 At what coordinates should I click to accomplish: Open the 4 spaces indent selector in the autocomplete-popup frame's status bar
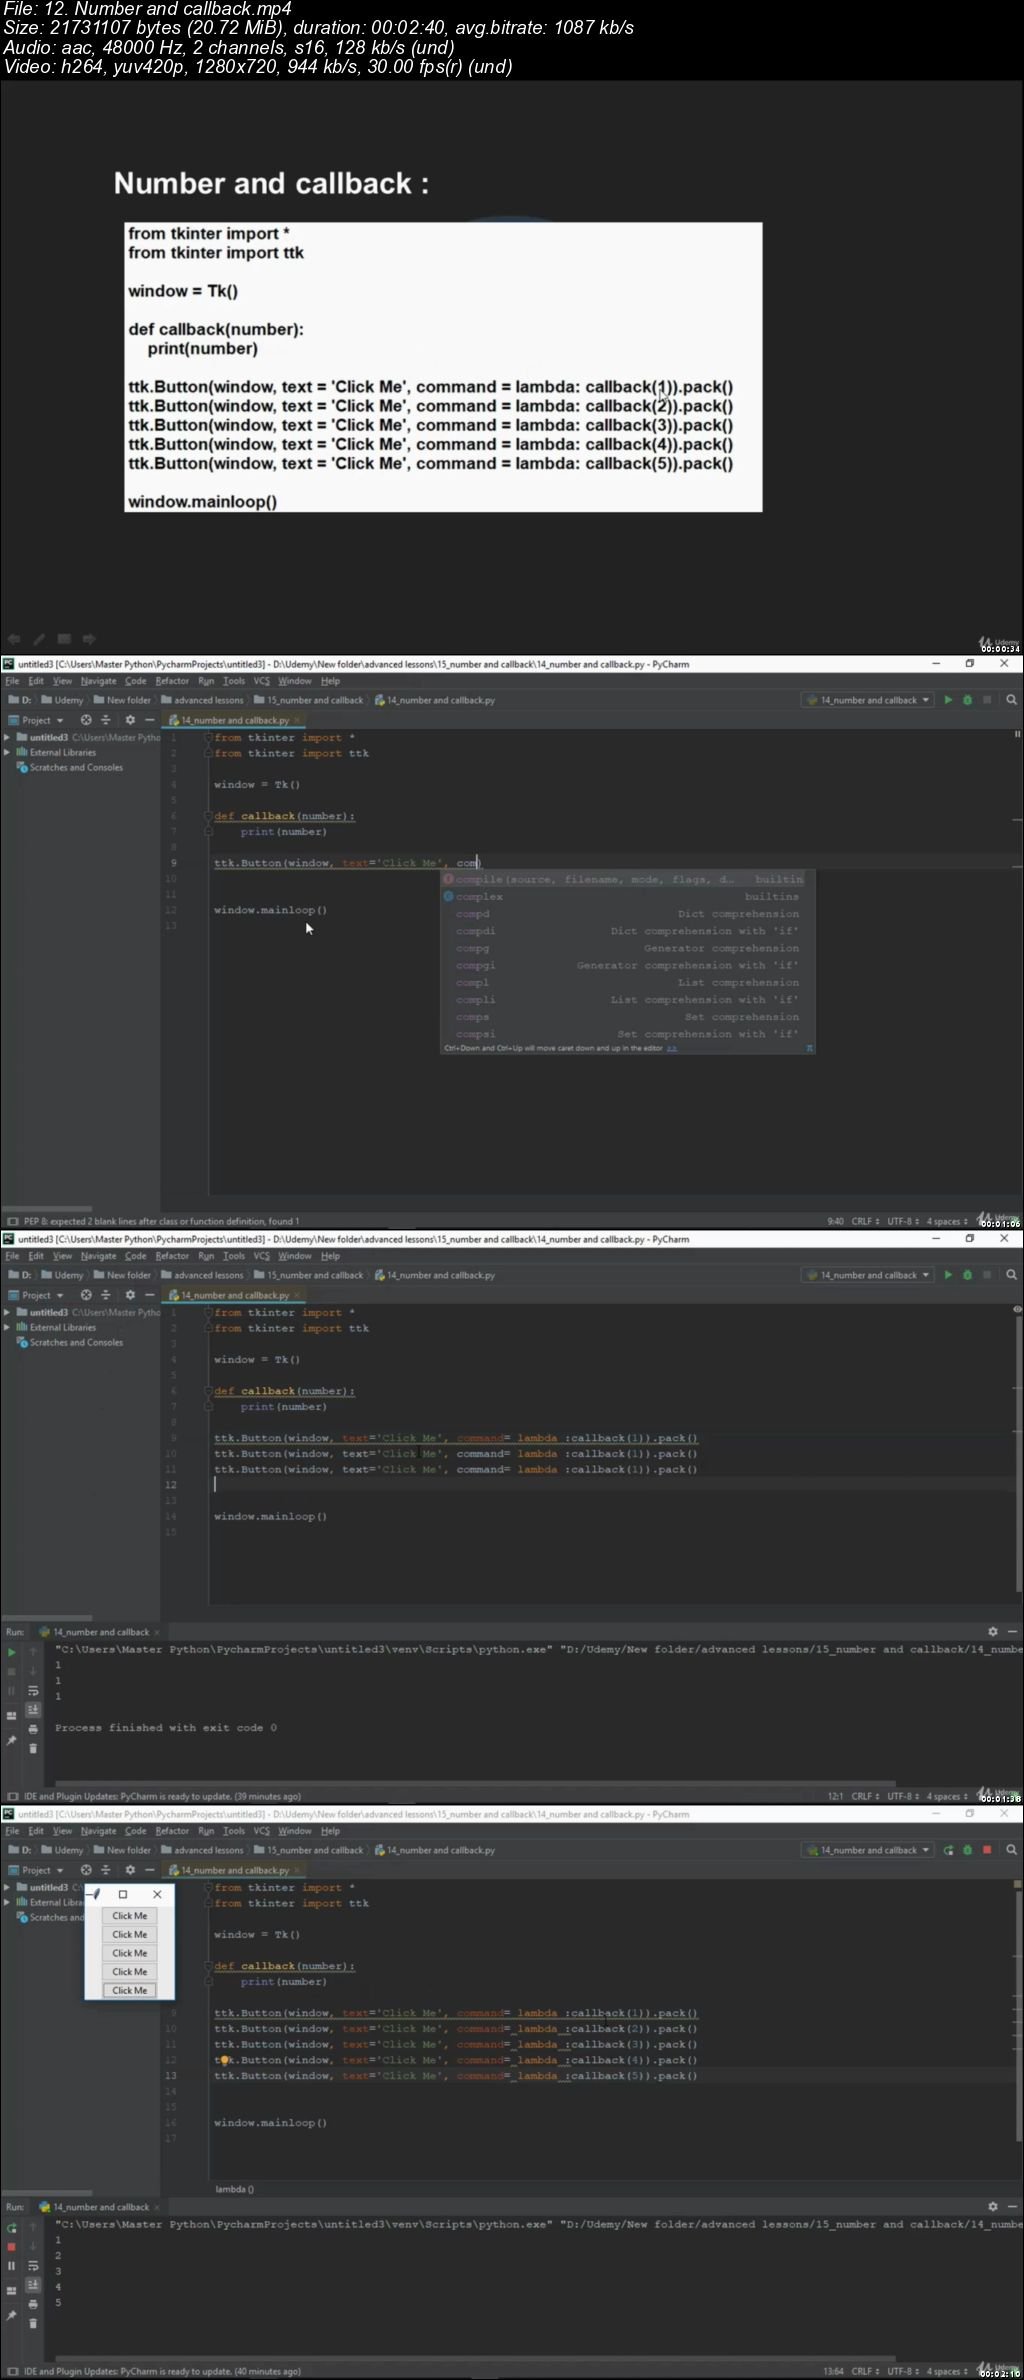(947, 1221)
